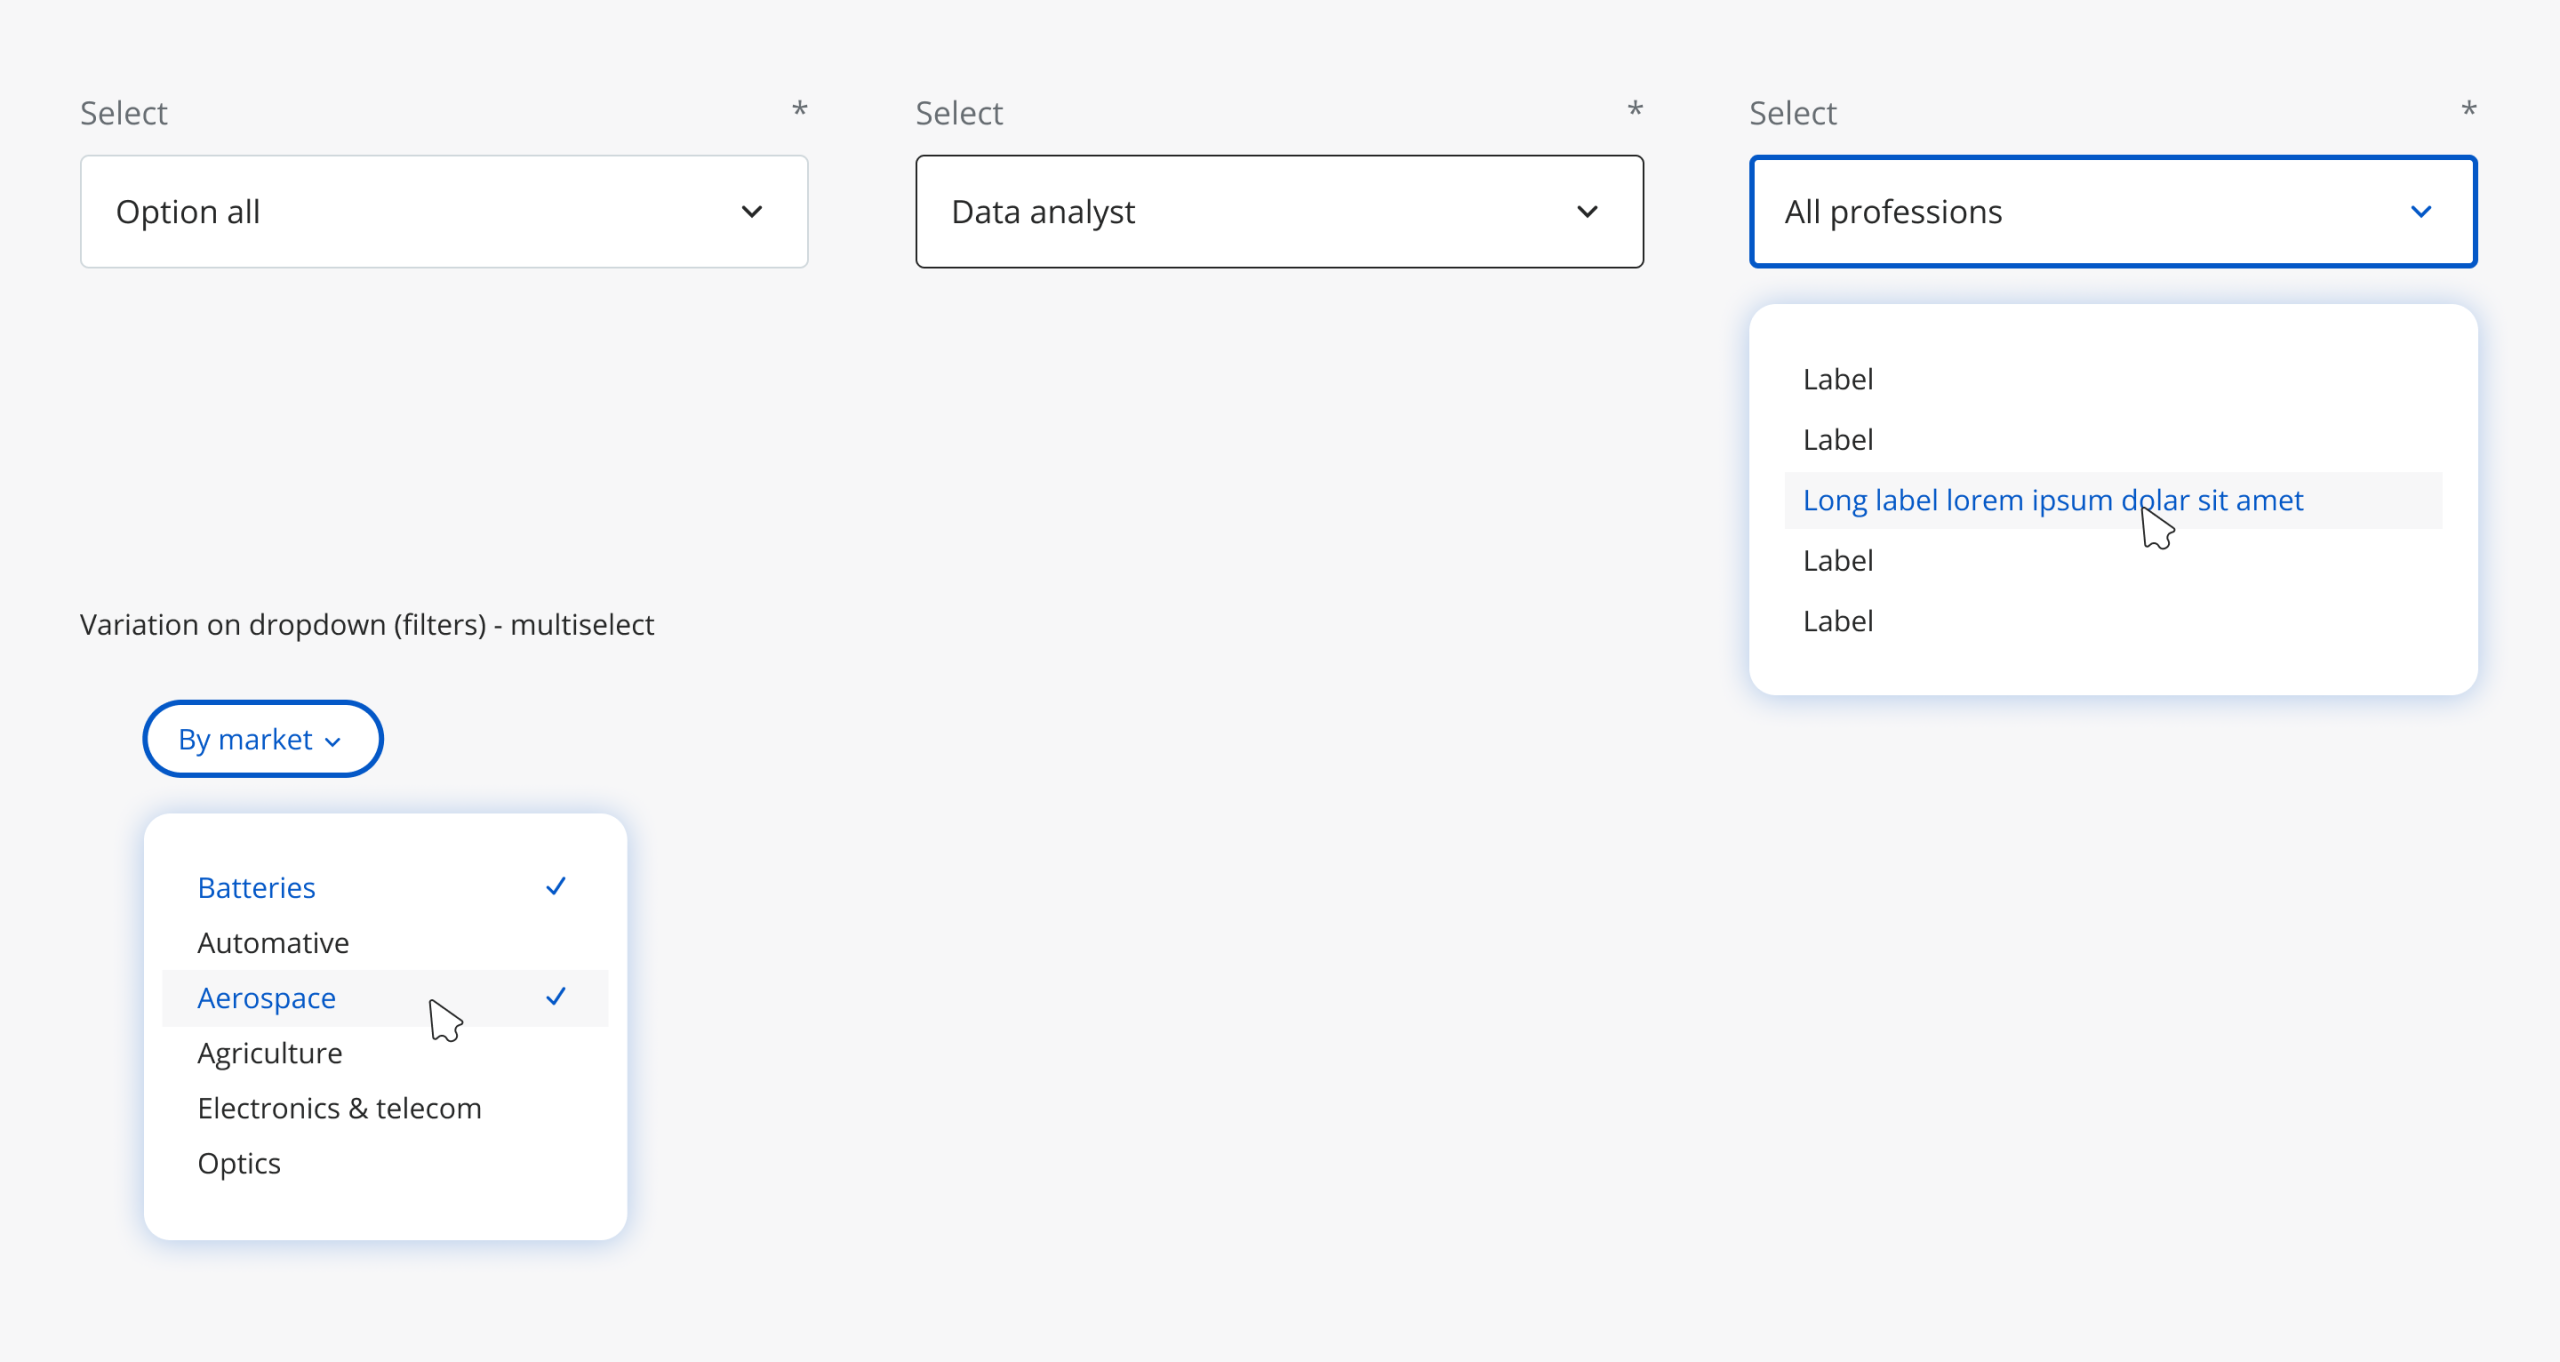The height and width of the screenshot is (1362, 2560).
Task: Select the Optics market option
Action: click(239, 1163)
